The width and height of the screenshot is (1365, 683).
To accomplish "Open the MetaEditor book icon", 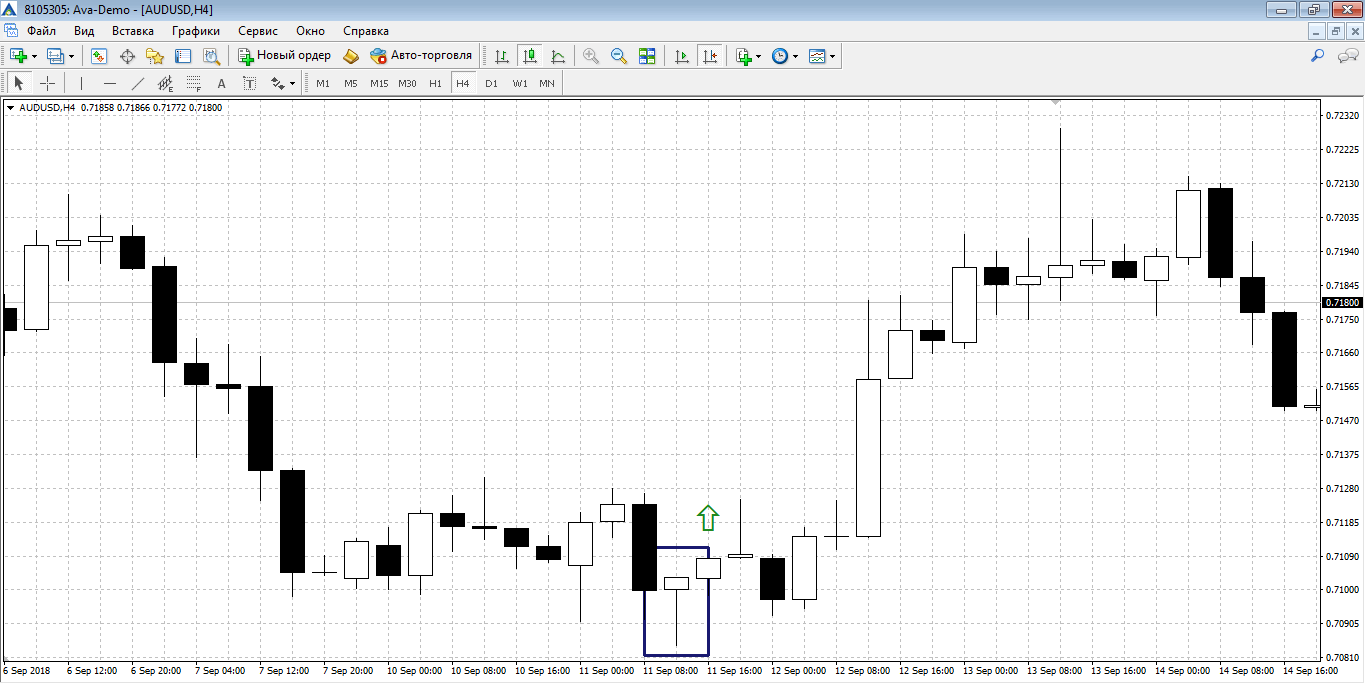I will click(x=350, y=56).
